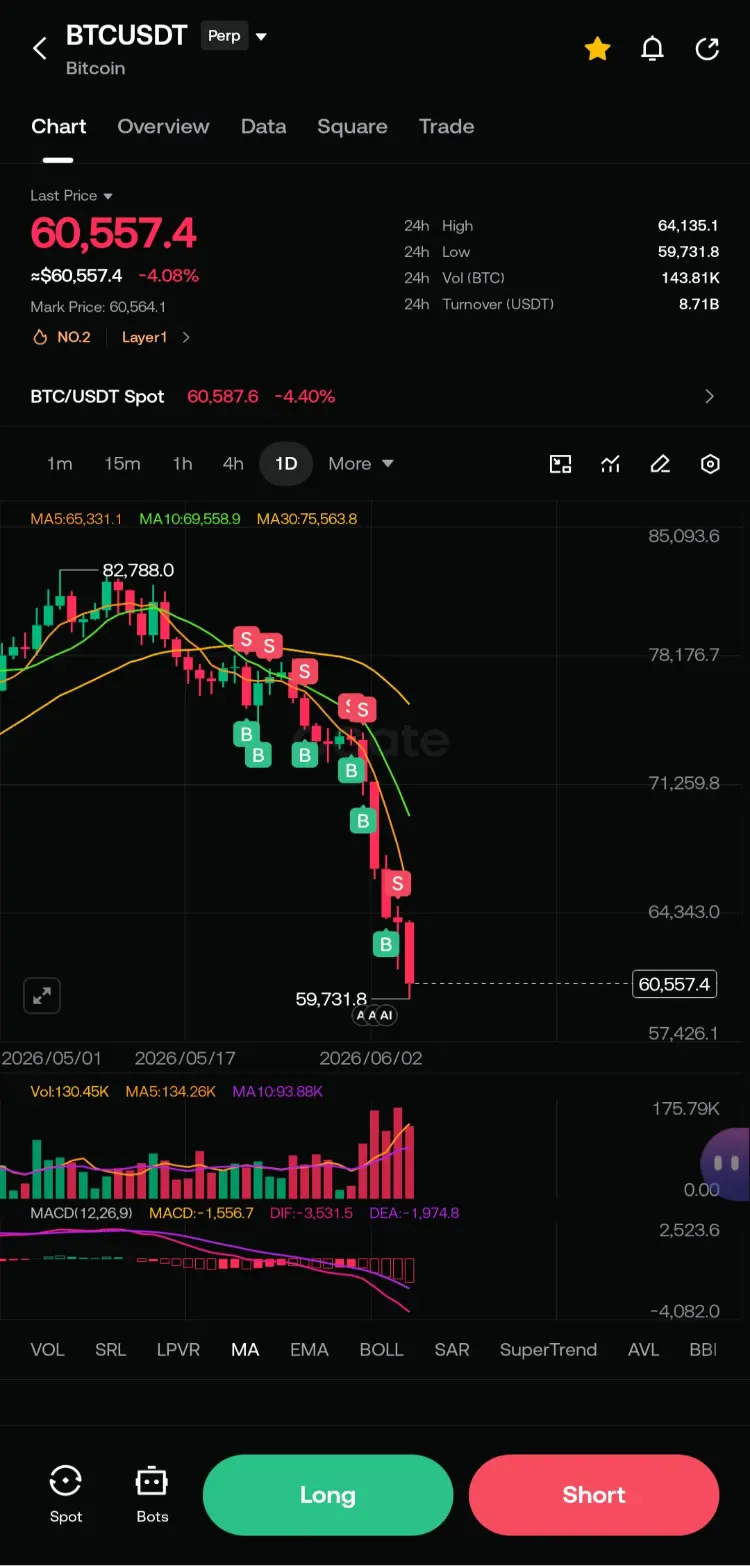The height and width of the screenshot is (1566, 750).
Task: Tap the AI marker below the candles
Action: tap(386, 1015)
